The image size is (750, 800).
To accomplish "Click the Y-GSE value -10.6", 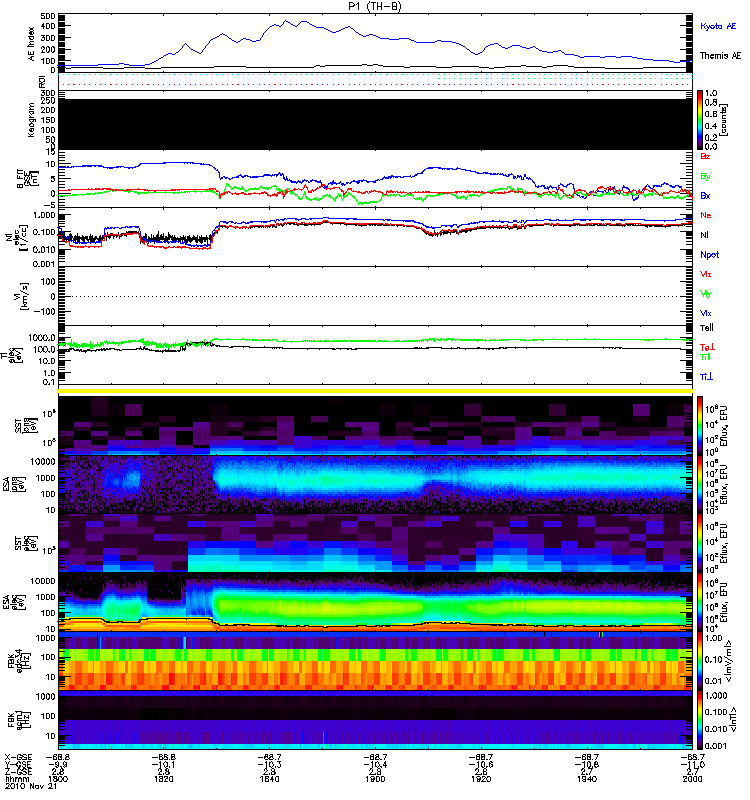I will [481, 765].
